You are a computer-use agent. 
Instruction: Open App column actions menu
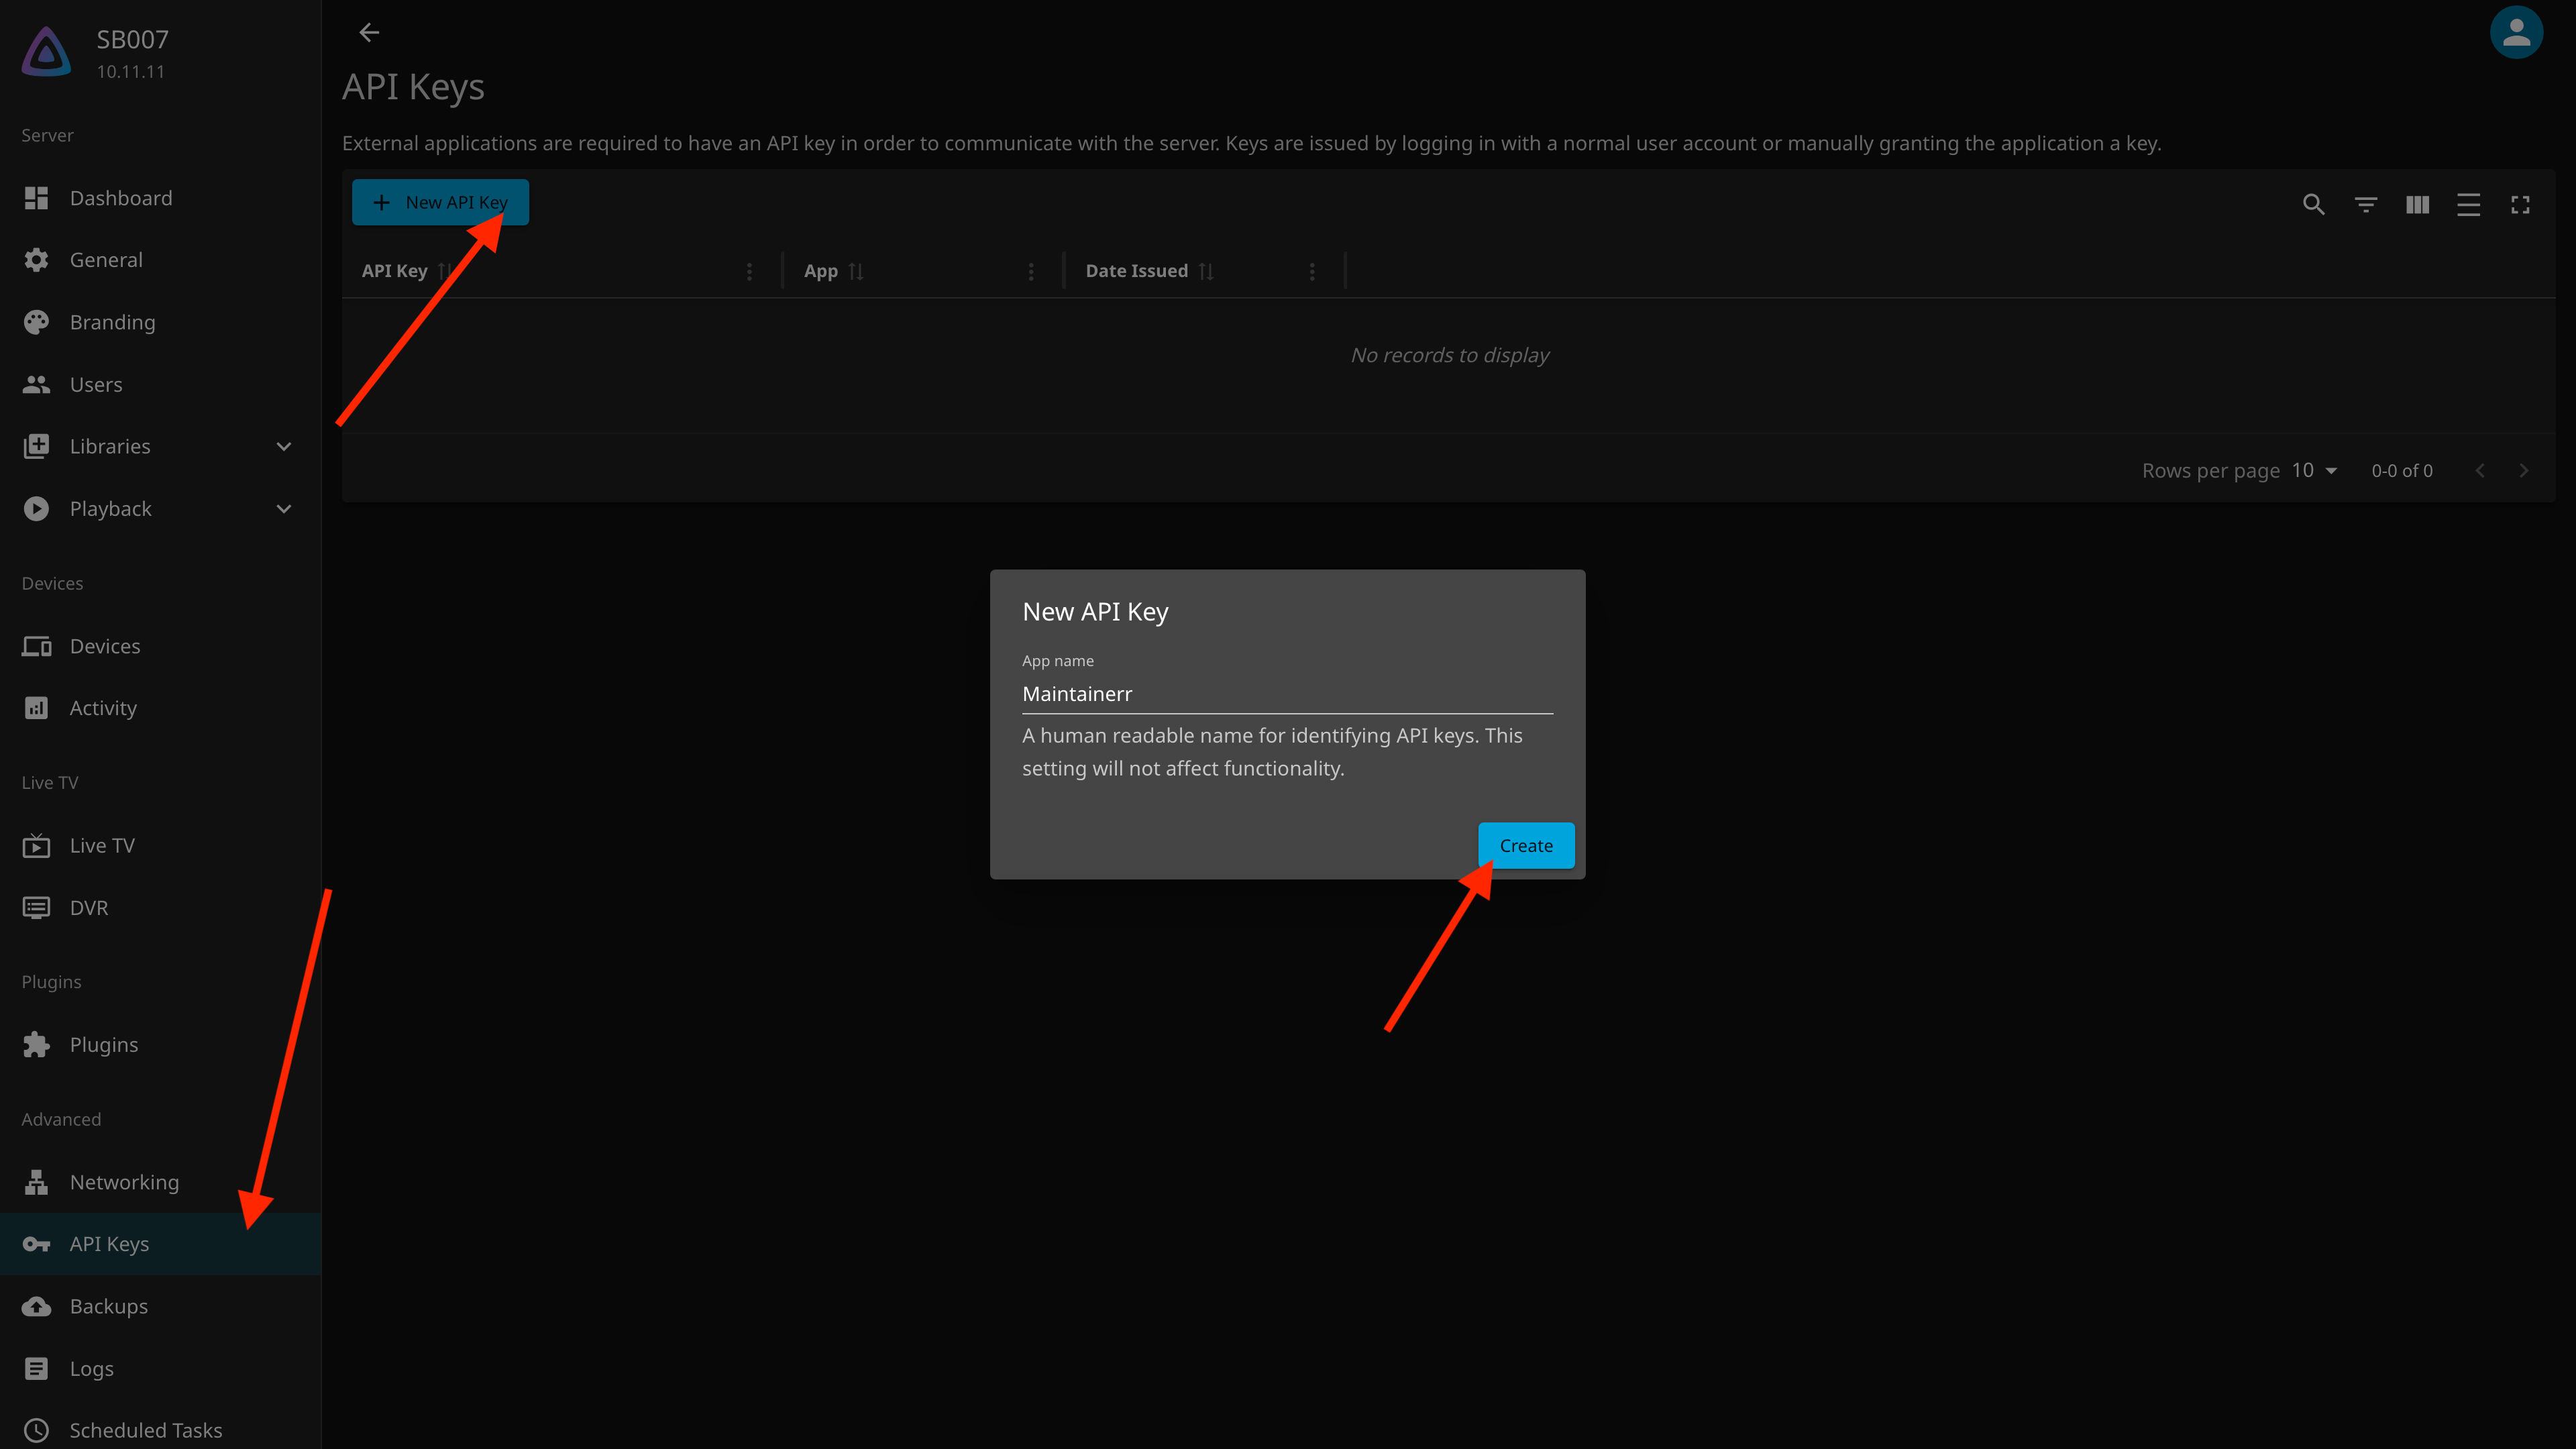pos(1031,271)
